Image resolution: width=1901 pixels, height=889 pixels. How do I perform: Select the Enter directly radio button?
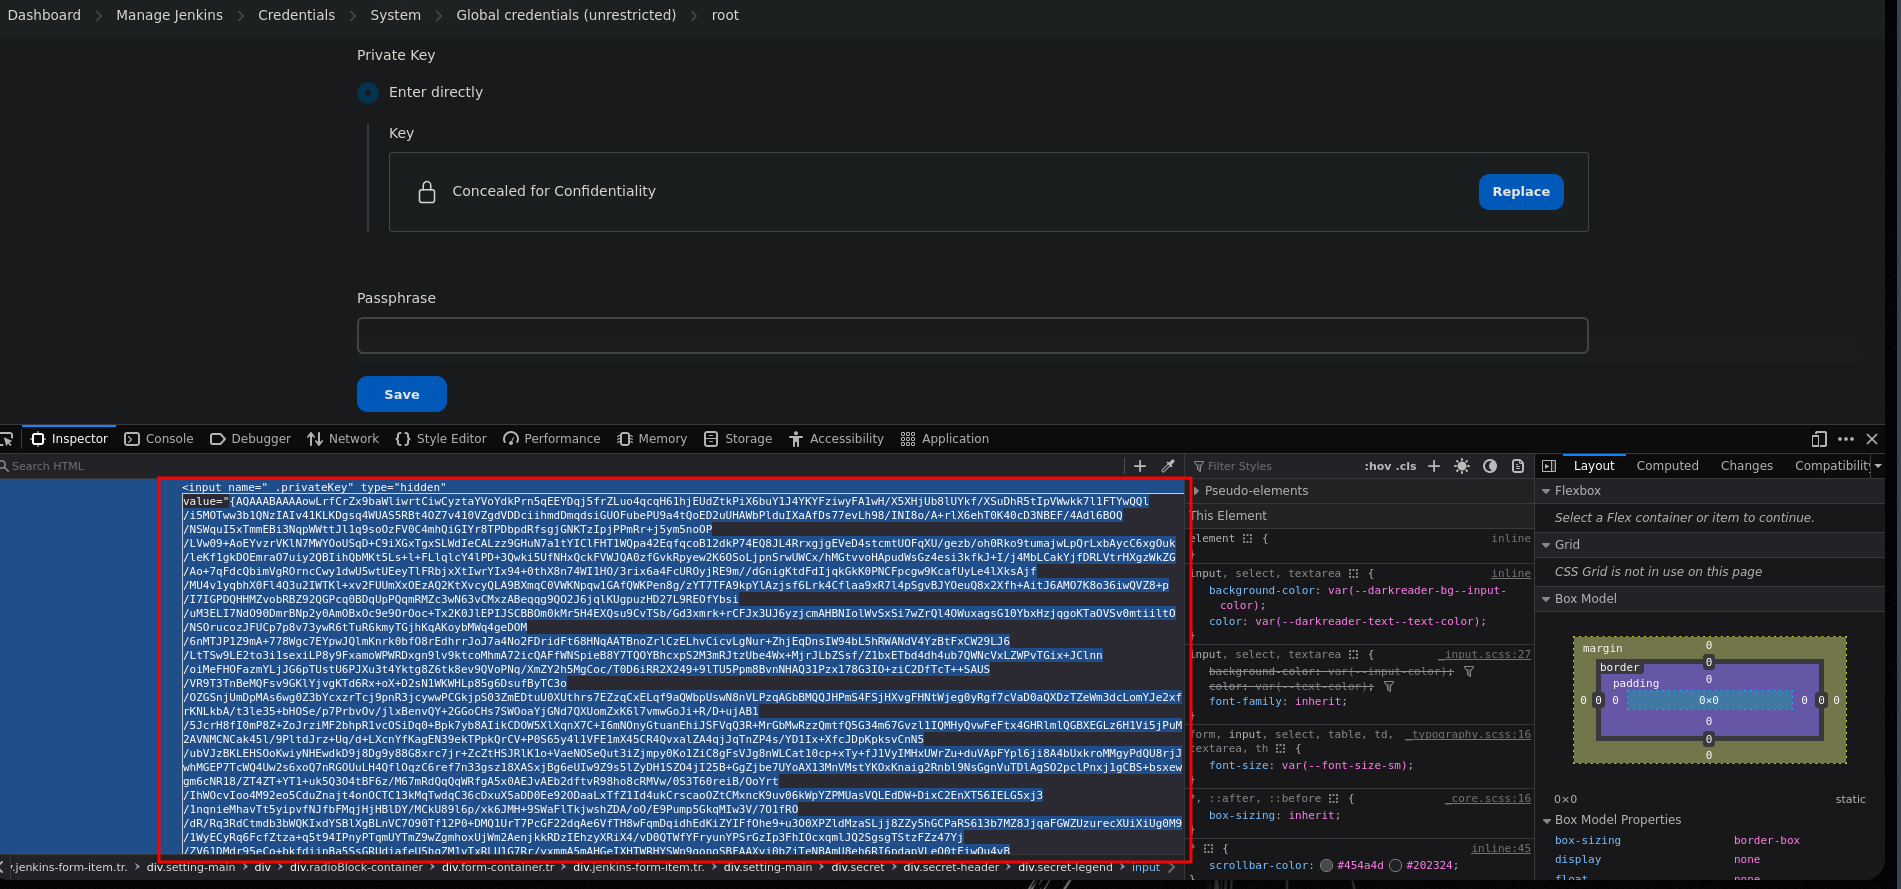368,92
